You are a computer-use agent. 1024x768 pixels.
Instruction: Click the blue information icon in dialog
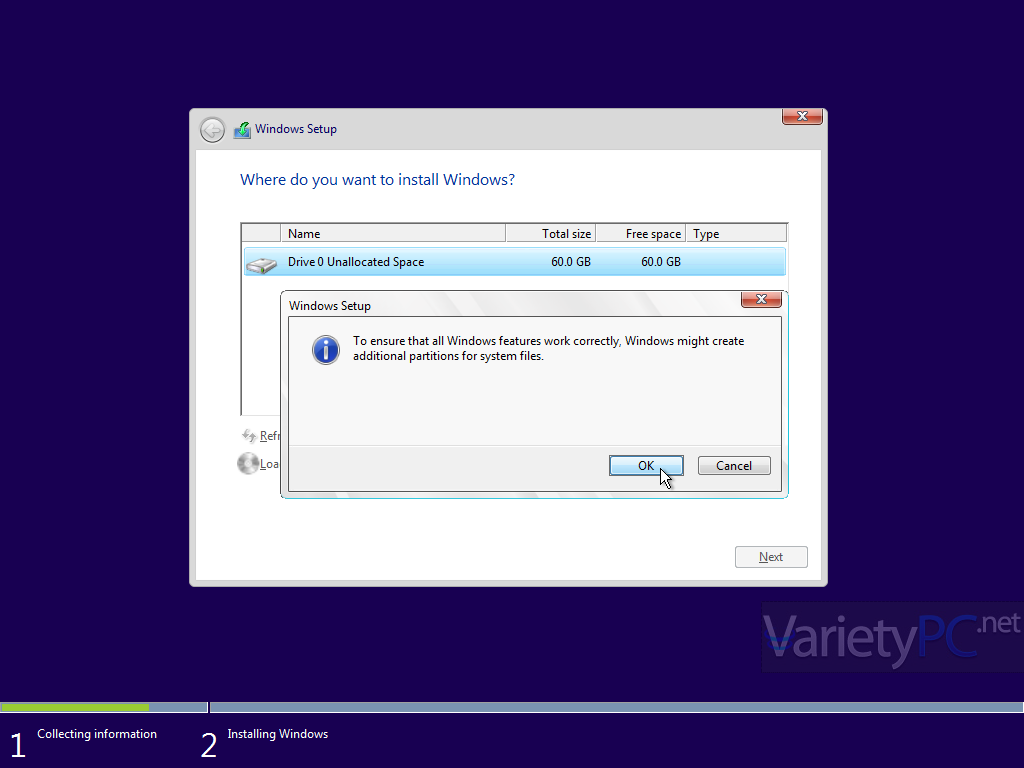pyautogui.click(x=325, y=349)
